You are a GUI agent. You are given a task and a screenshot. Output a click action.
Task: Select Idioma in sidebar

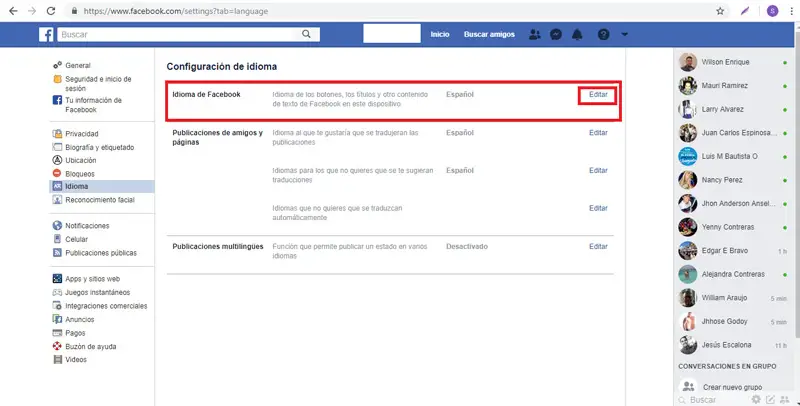pyautogui.click(x=102, y=186)
